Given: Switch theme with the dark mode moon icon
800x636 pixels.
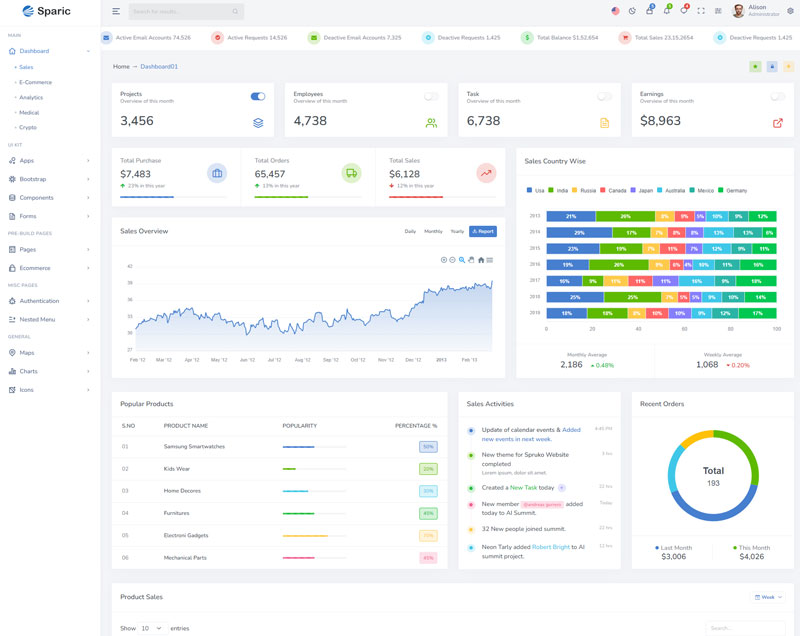Looking at the screenshot, I should click(632, 11).
